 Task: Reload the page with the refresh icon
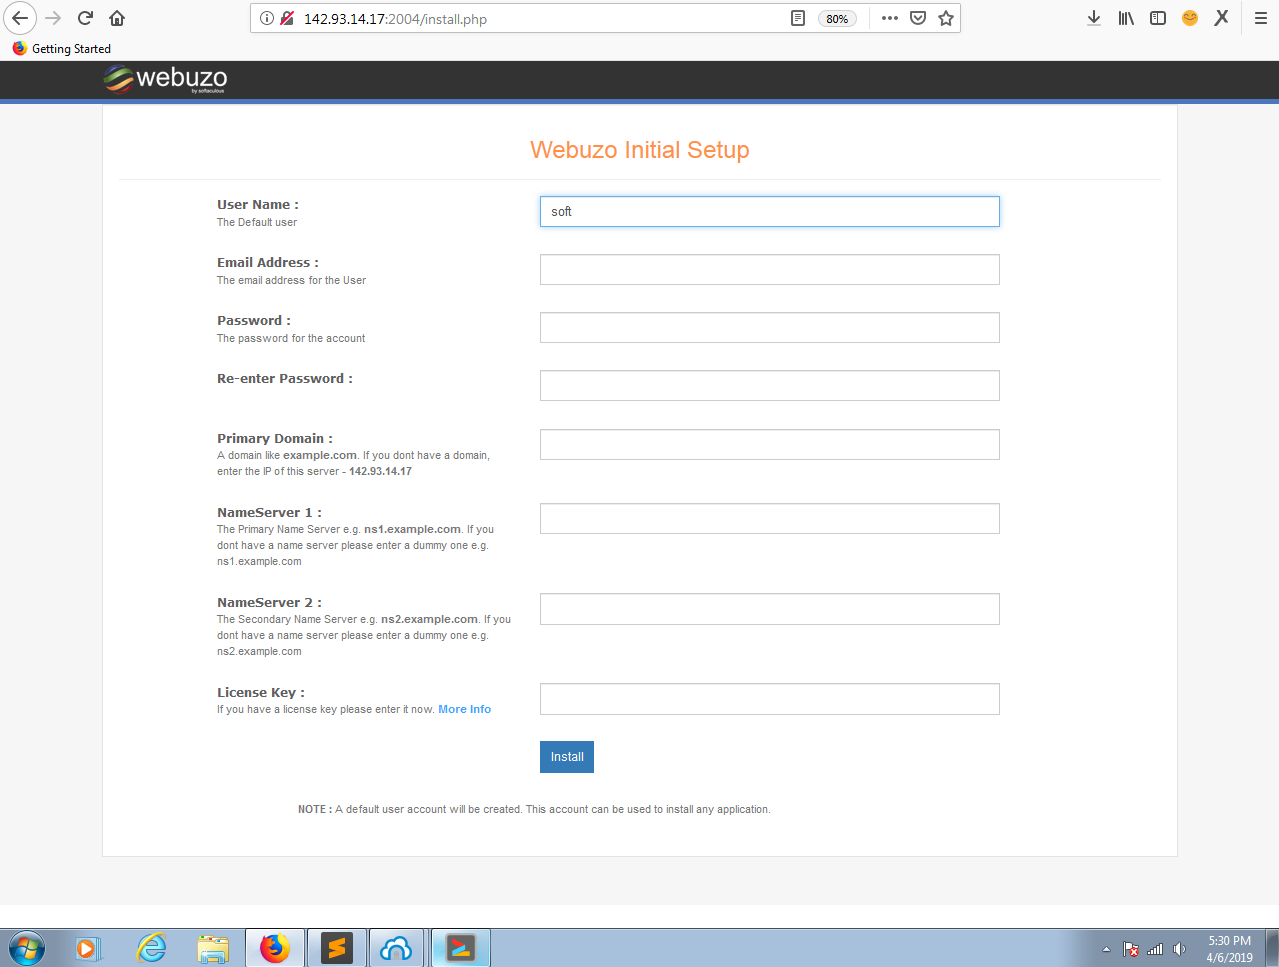86,18
